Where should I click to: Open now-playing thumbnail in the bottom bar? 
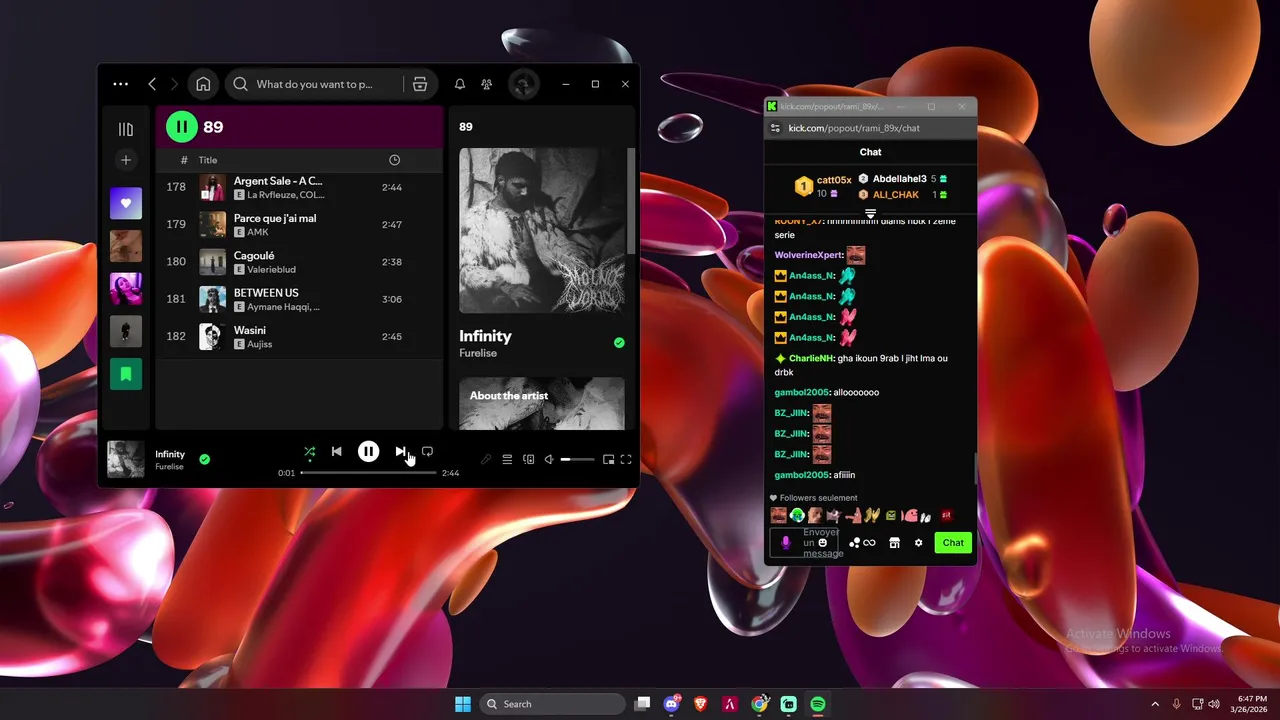pyautogui.click(x=126, y=460)
